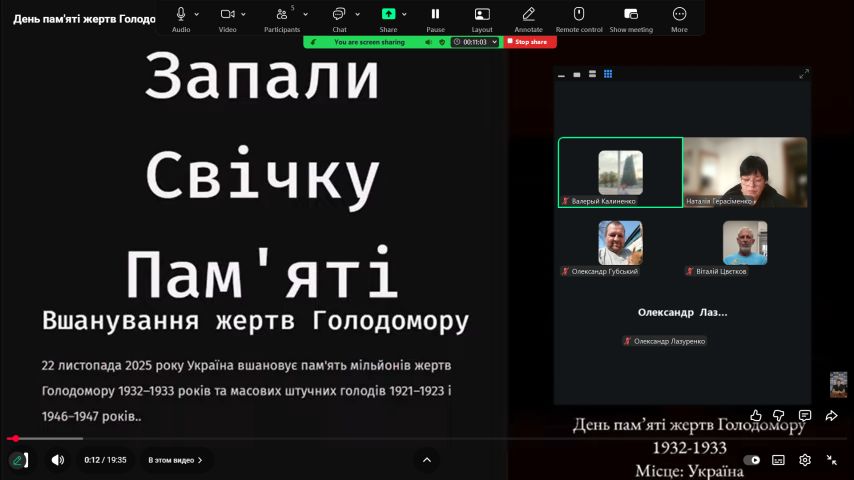The width and height of the screenshot is (854, 480).
Task: Open the Annotate tool
Action: [528, 16]
